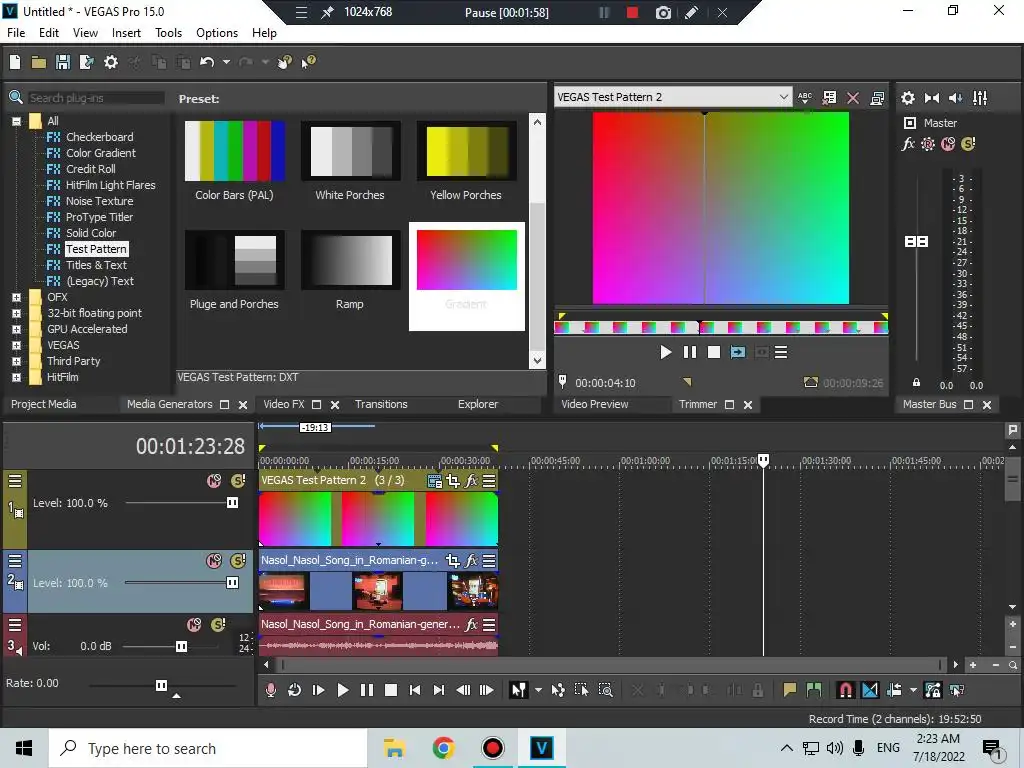Image resolution: width=1024 pixels, height=768 pixels.
Task: Stop playback in the Trimmer
Action: (714, 353)
